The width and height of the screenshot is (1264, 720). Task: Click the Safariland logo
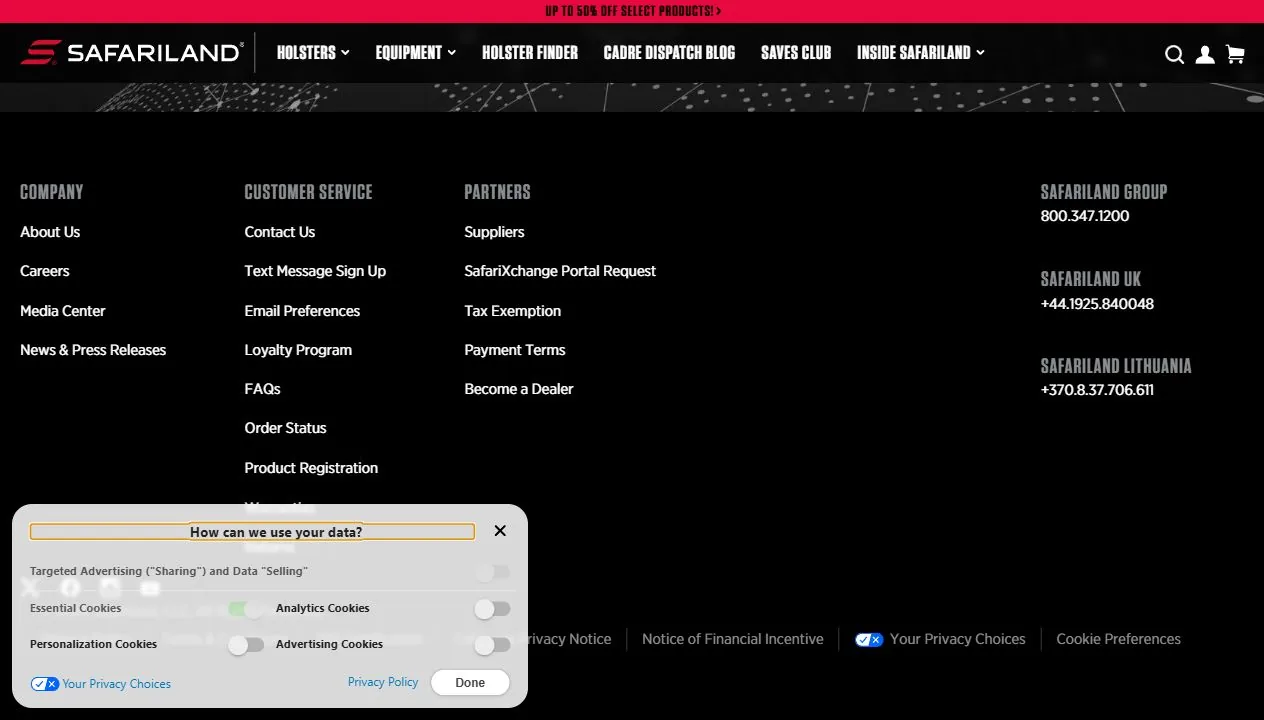click(x=132, y=52)
